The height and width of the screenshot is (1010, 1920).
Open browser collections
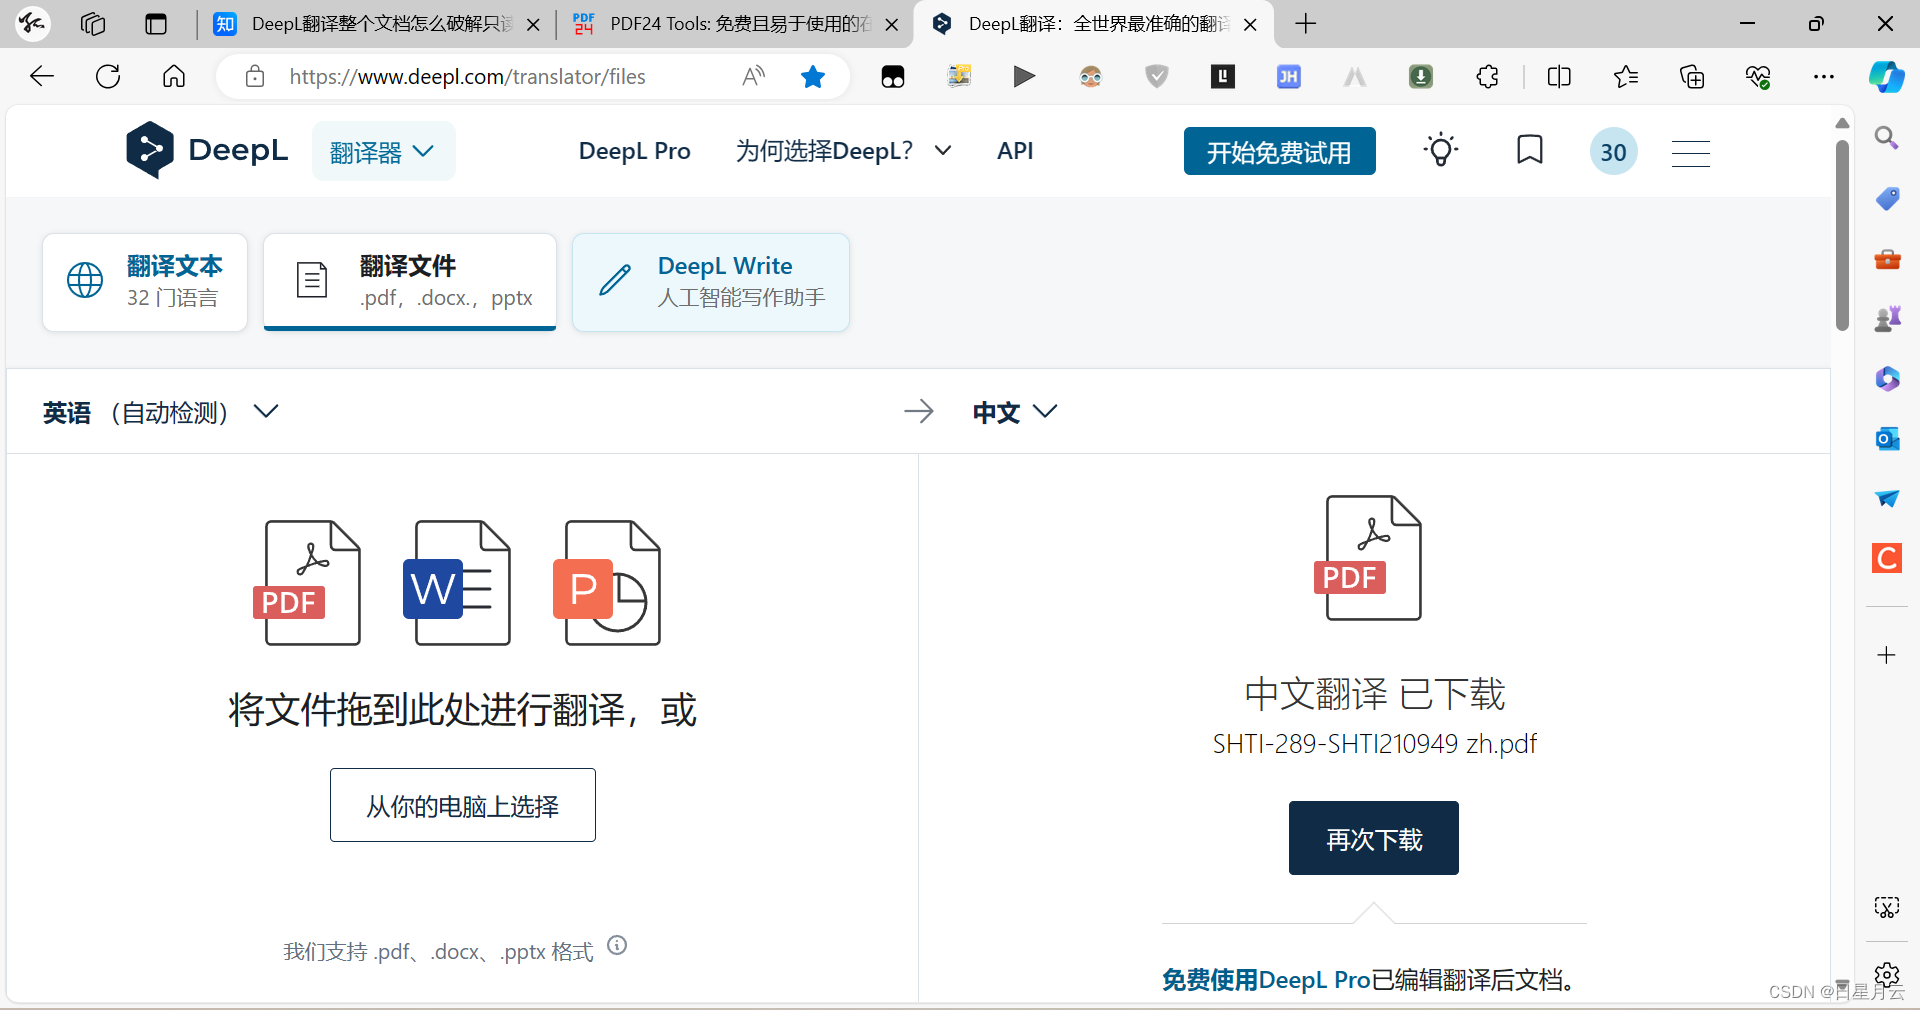click(x=1691, y=76)
